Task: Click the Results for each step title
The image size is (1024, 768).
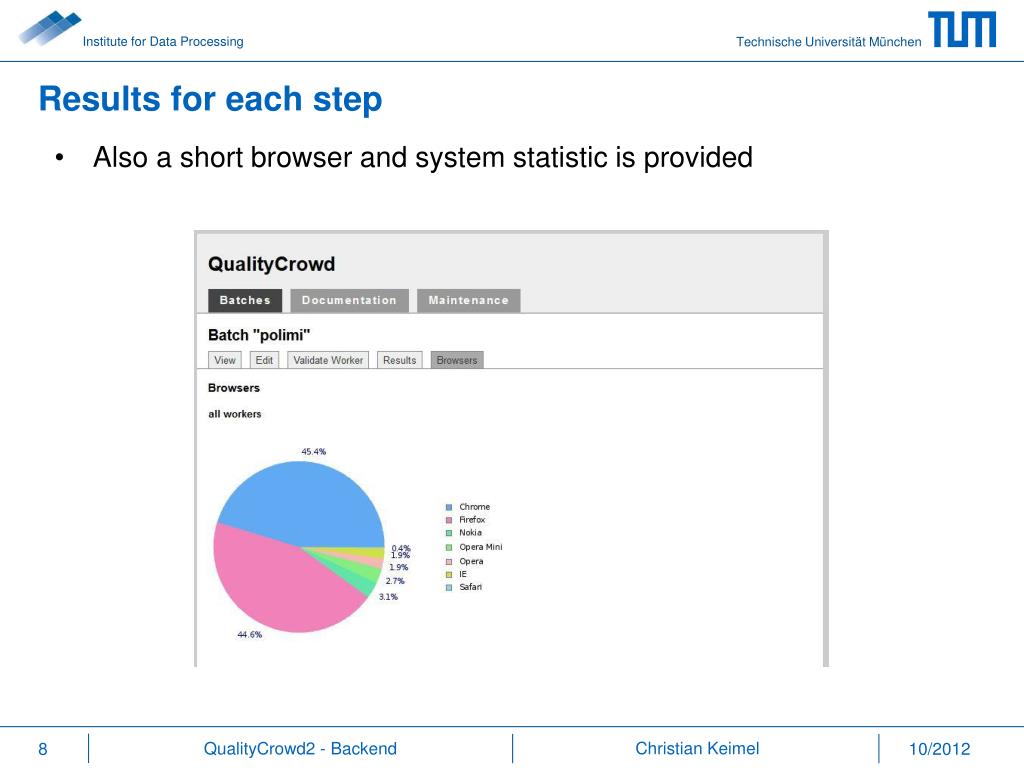Action: coord(210,99)
